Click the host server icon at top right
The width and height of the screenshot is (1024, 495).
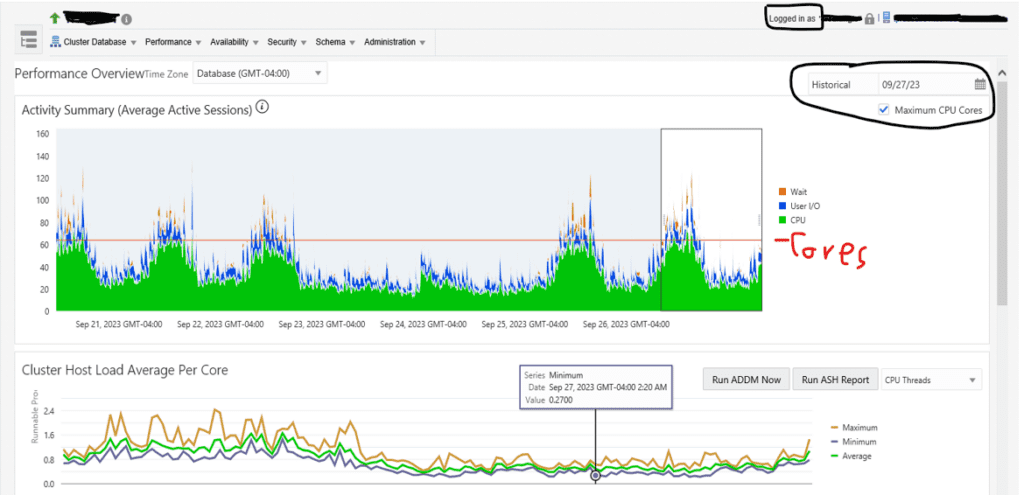886,18
